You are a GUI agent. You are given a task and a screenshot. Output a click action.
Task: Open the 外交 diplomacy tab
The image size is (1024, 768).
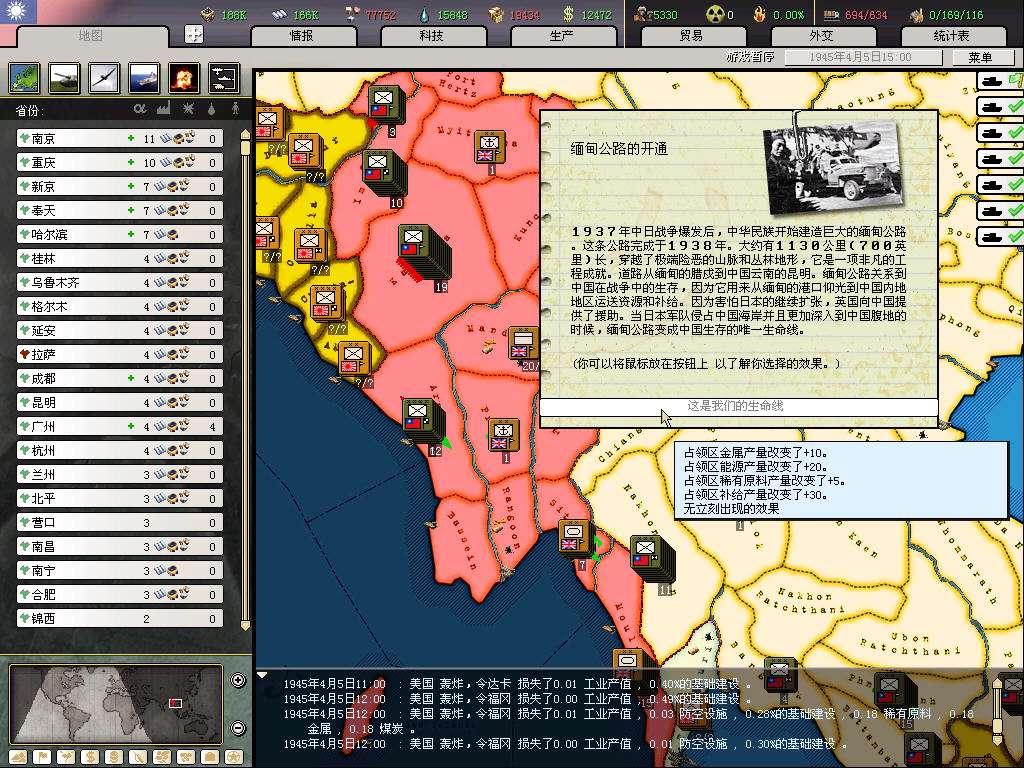pos(821,36)
